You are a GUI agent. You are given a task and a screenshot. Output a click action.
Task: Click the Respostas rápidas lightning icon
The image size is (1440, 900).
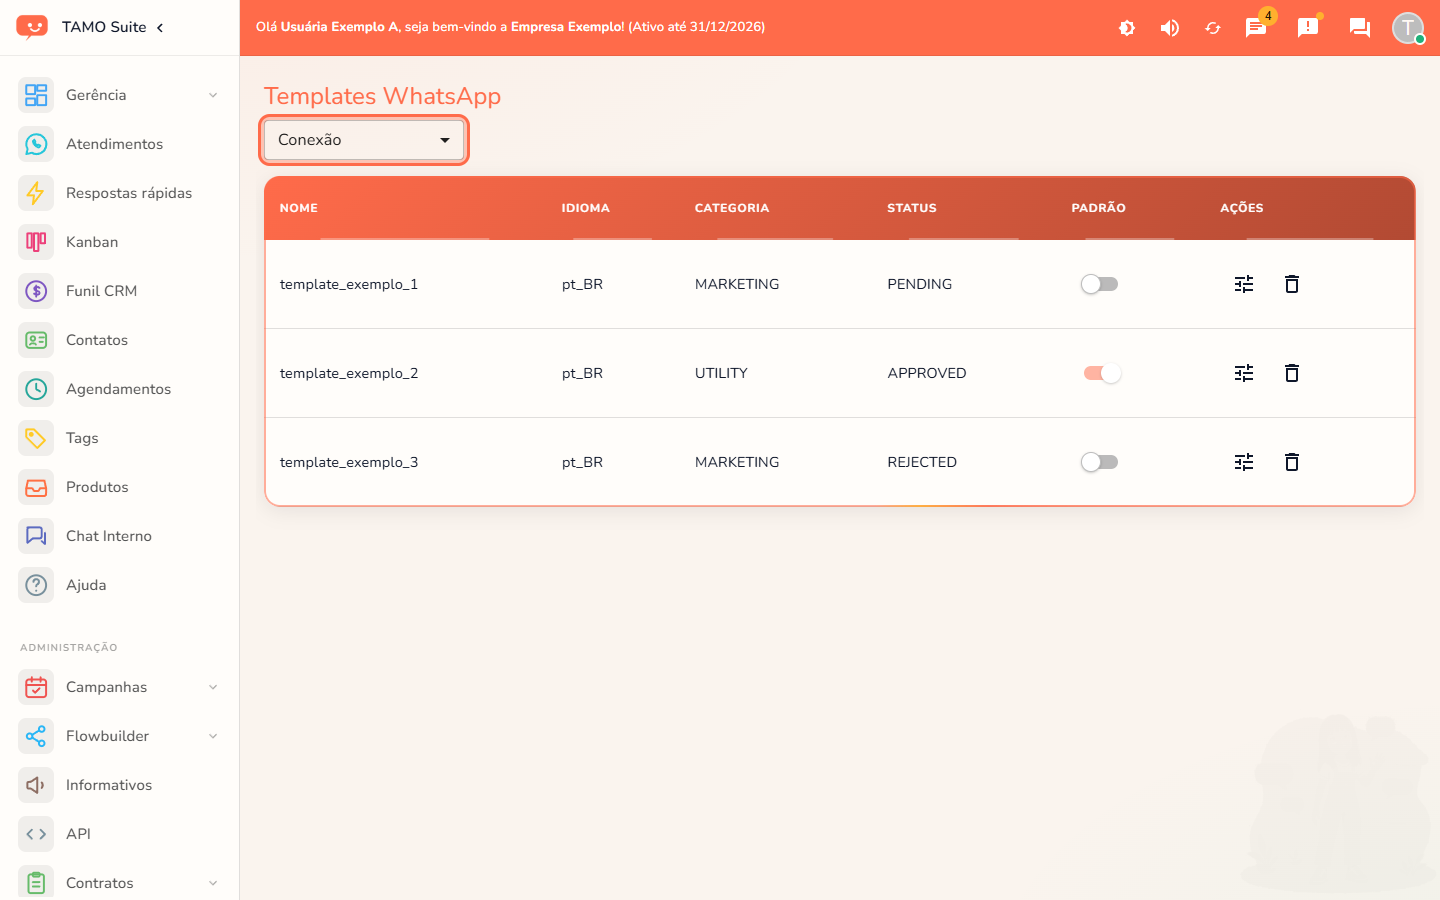click(36, 193)
